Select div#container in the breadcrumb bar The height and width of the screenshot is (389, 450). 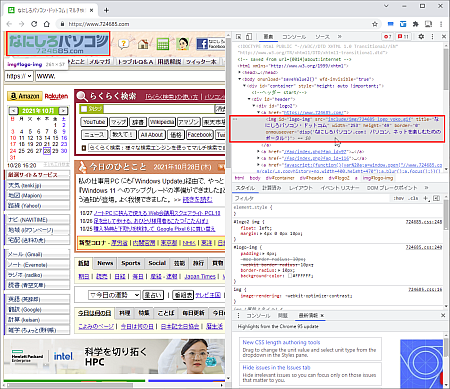[279, 178]
